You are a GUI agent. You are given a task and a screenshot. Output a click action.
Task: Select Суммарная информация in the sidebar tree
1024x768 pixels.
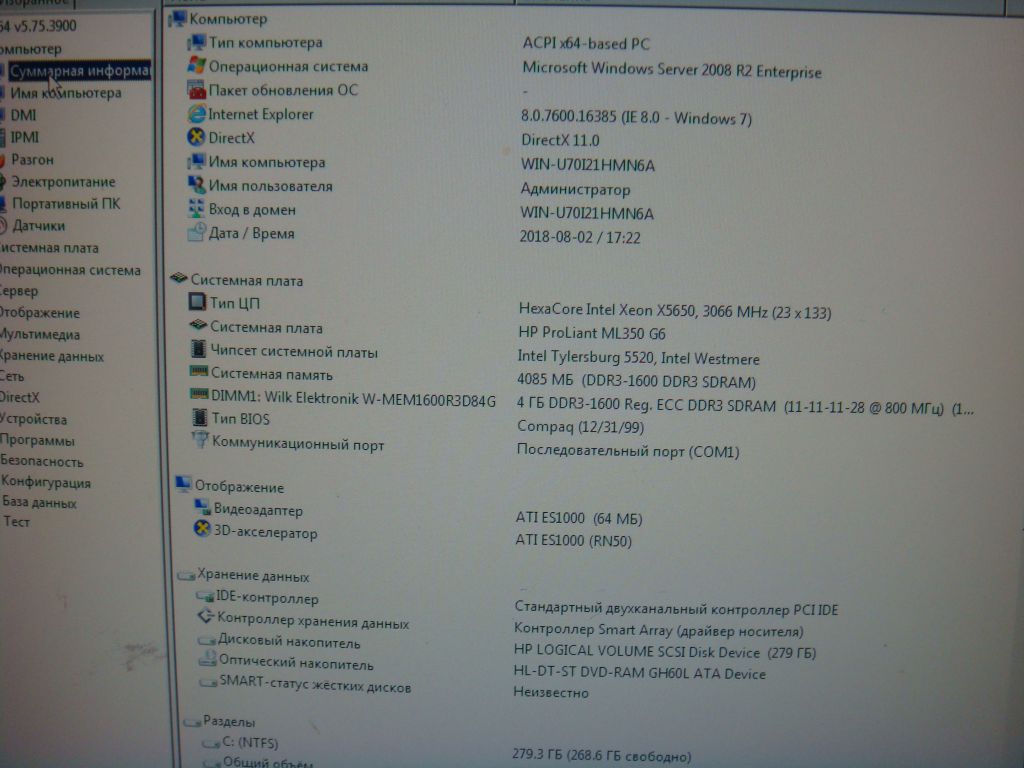[79, 71]
